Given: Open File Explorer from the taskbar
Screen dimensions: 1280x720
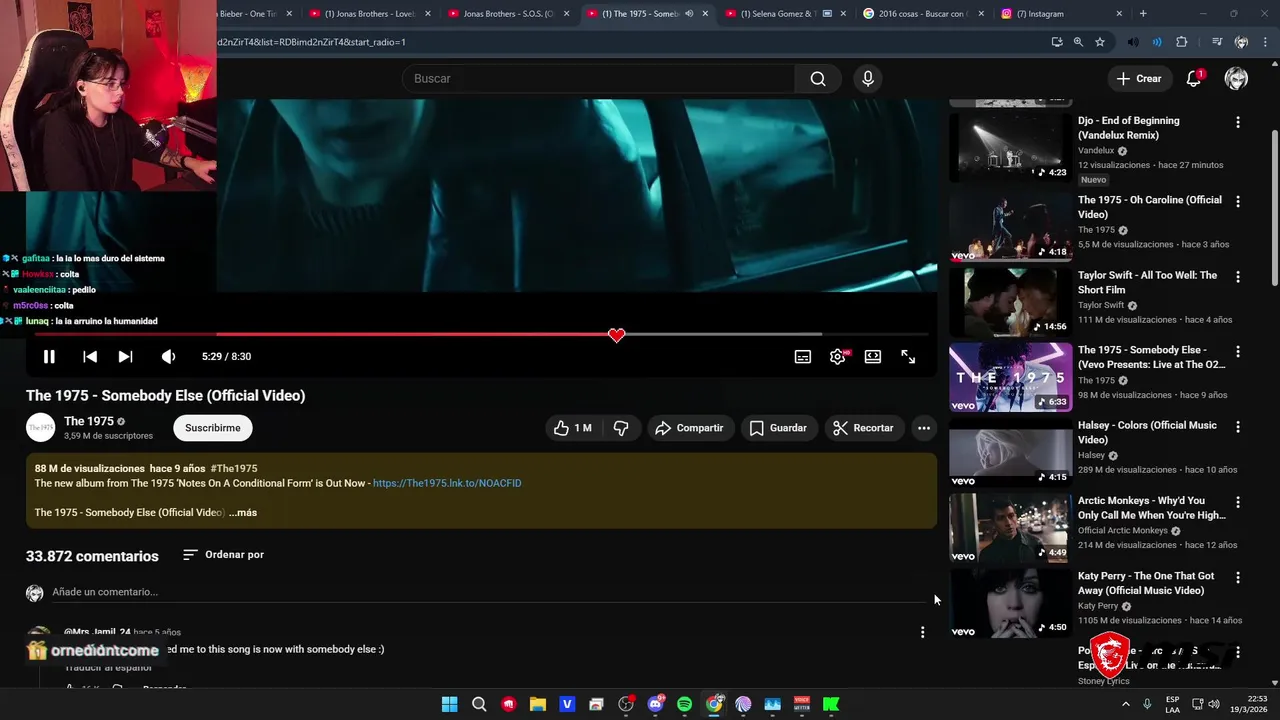Looking at the screenshot, I should (x=537, y=704).
